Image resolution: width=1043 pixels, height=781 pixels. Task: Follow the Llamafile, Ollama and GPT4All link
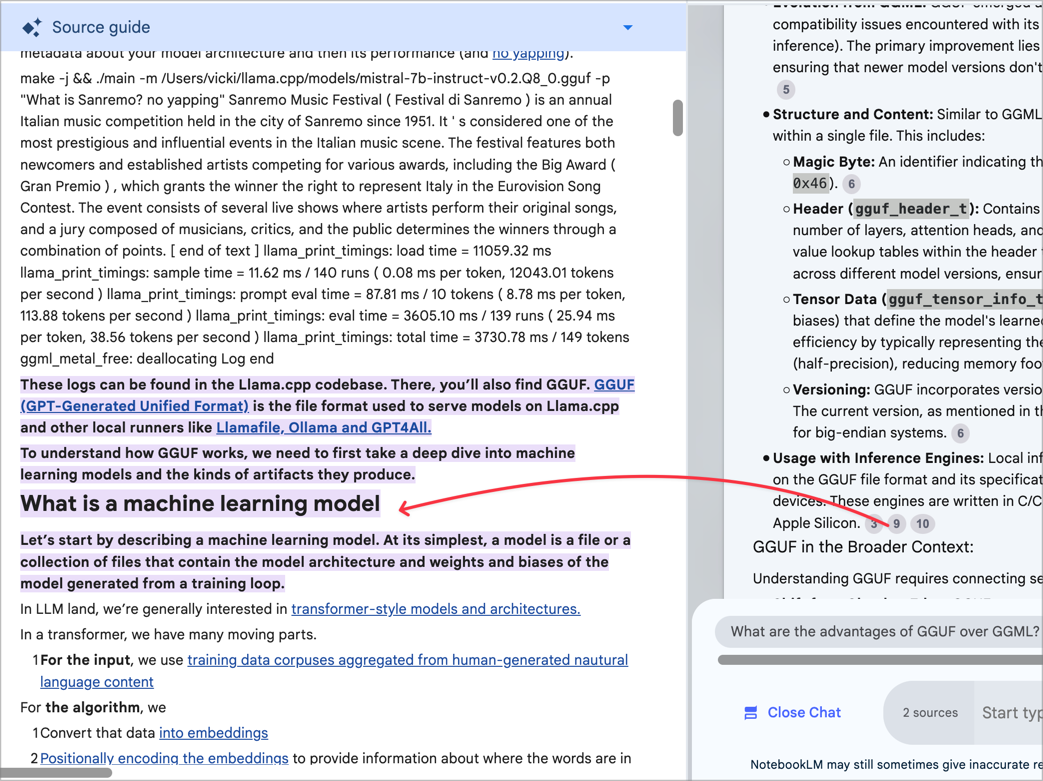tap(323, 428)
